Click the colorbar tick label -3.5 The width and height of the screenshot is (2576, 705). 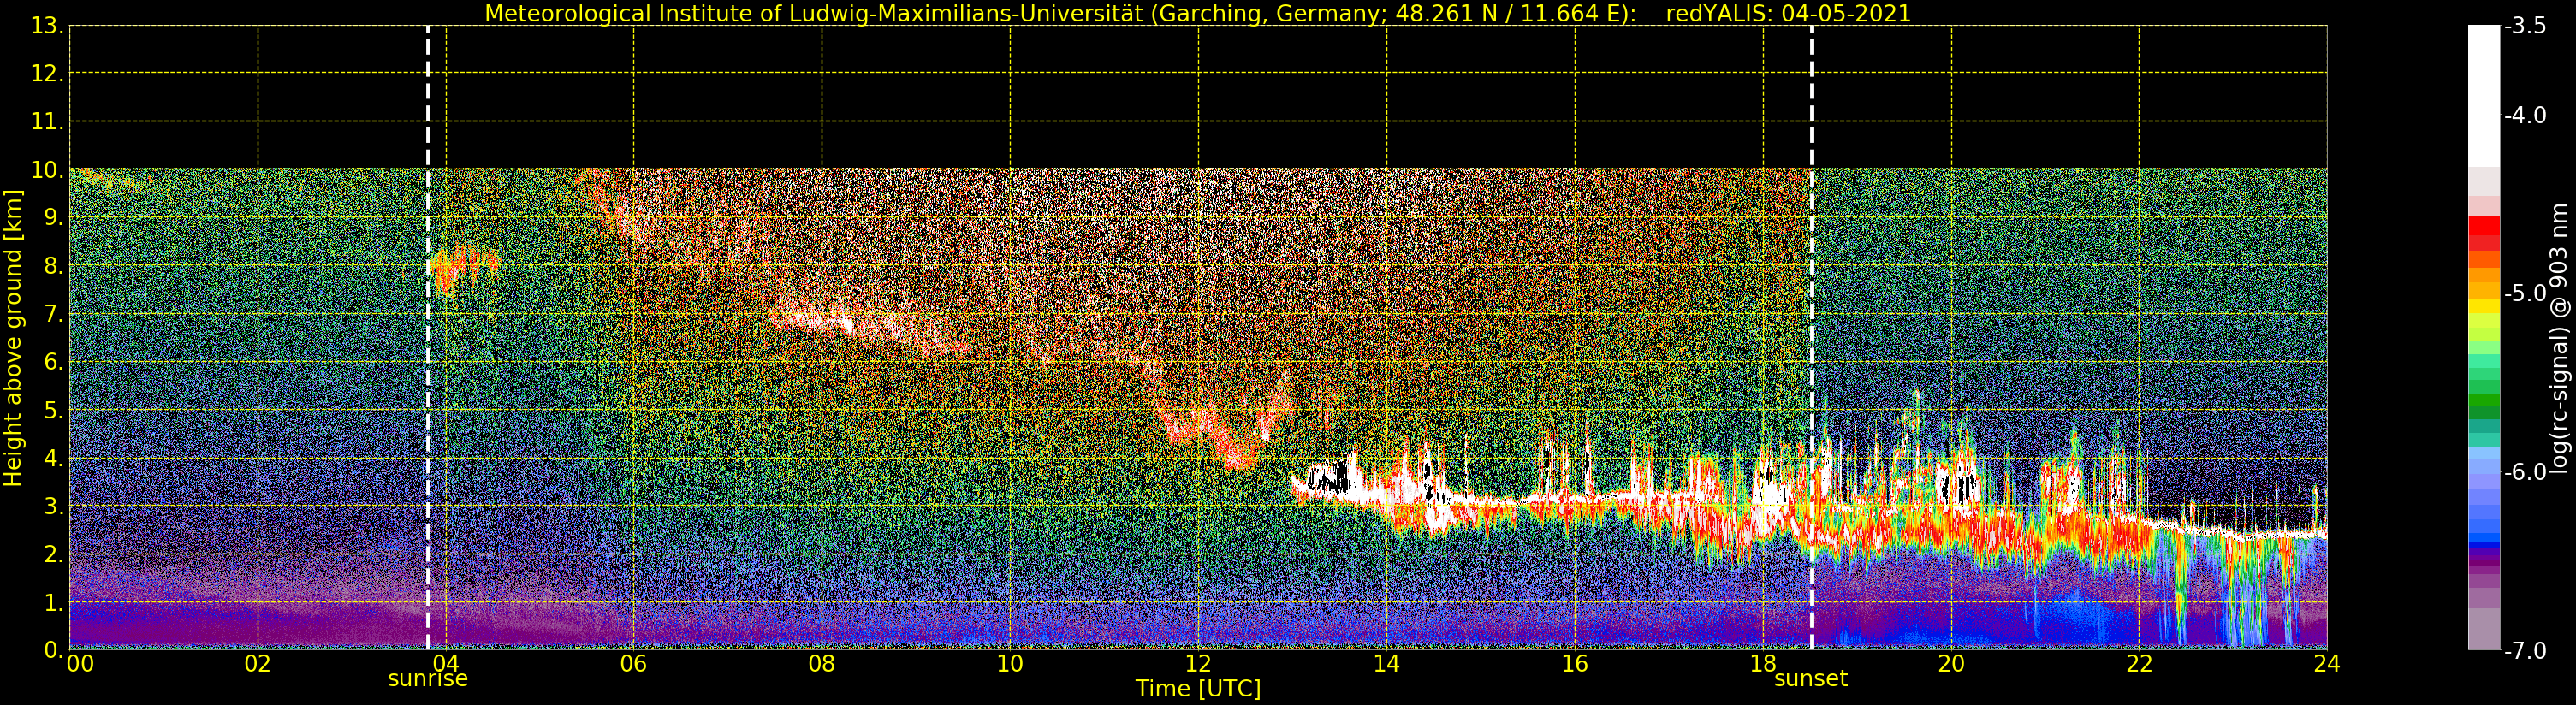[x=2525, y=27]
